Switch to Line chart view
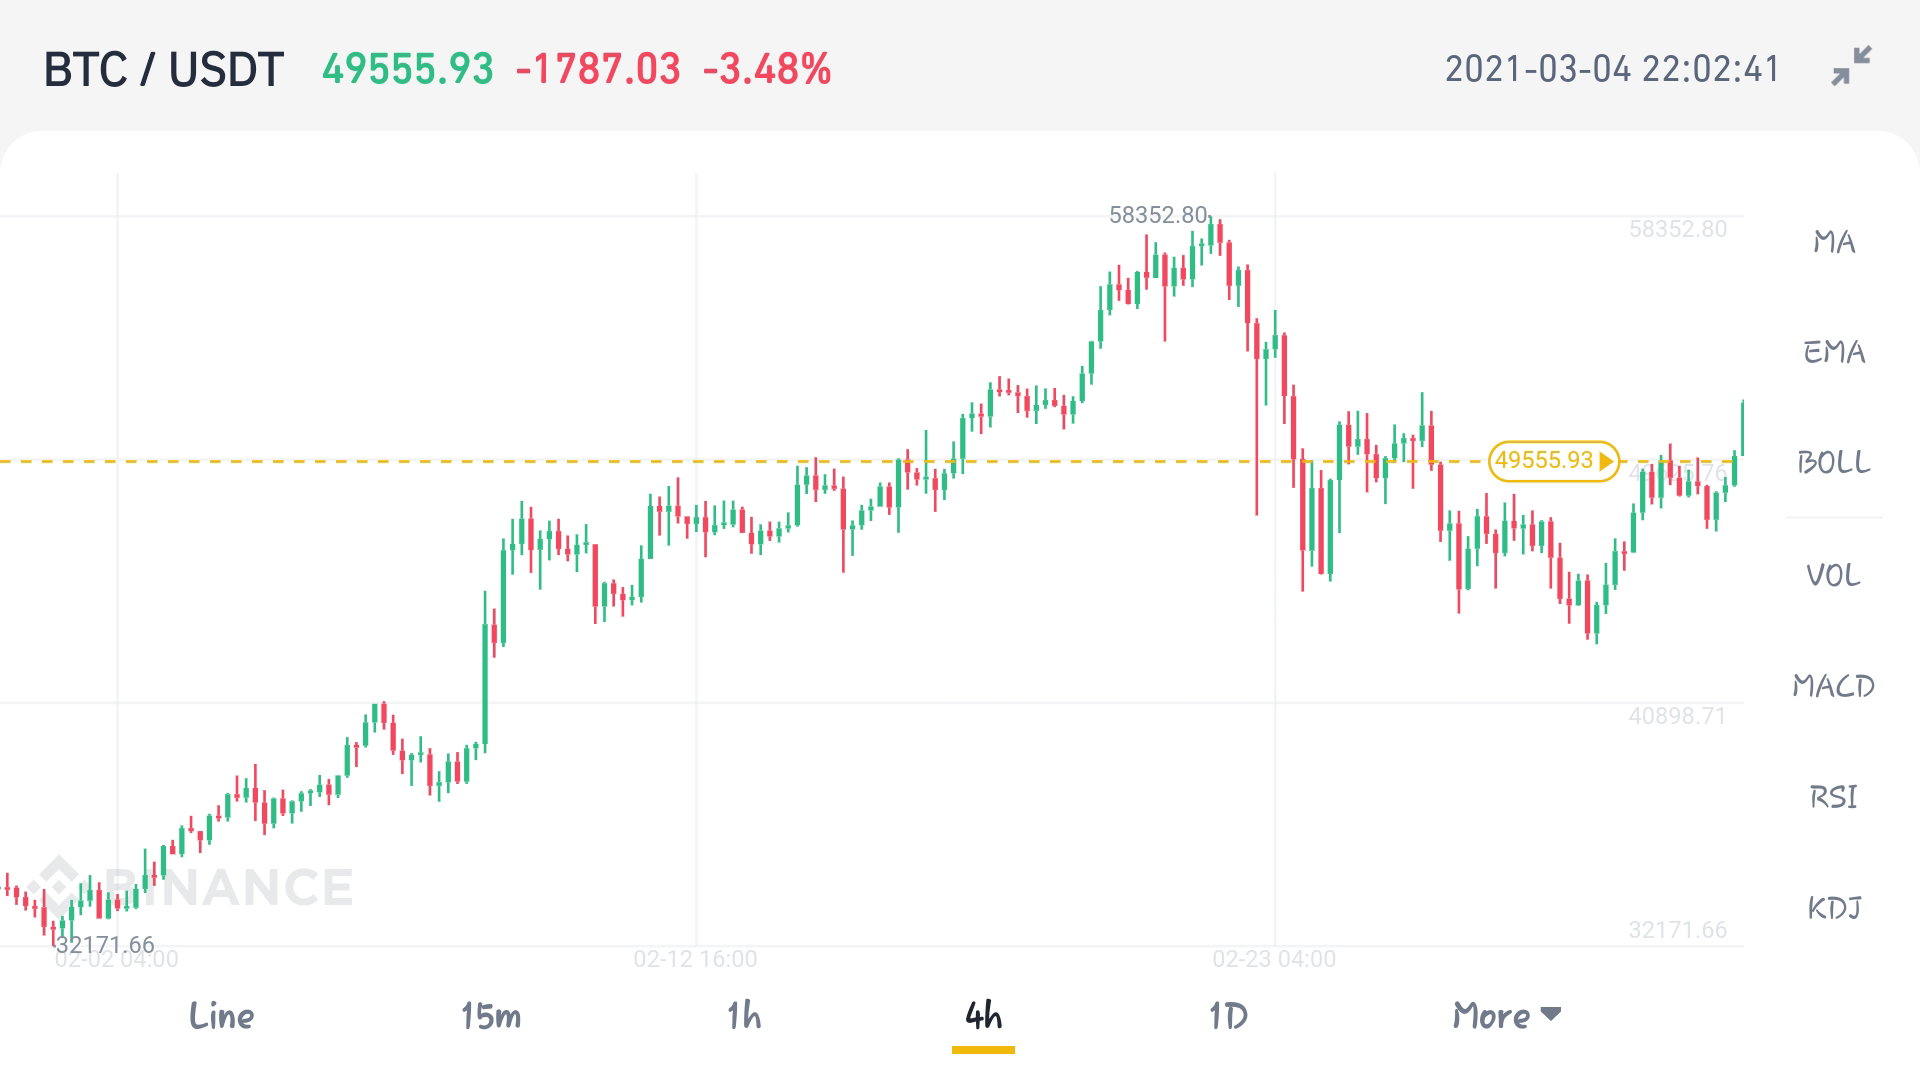This screenshot has width=1920, height=1080. coord(221,1016)
